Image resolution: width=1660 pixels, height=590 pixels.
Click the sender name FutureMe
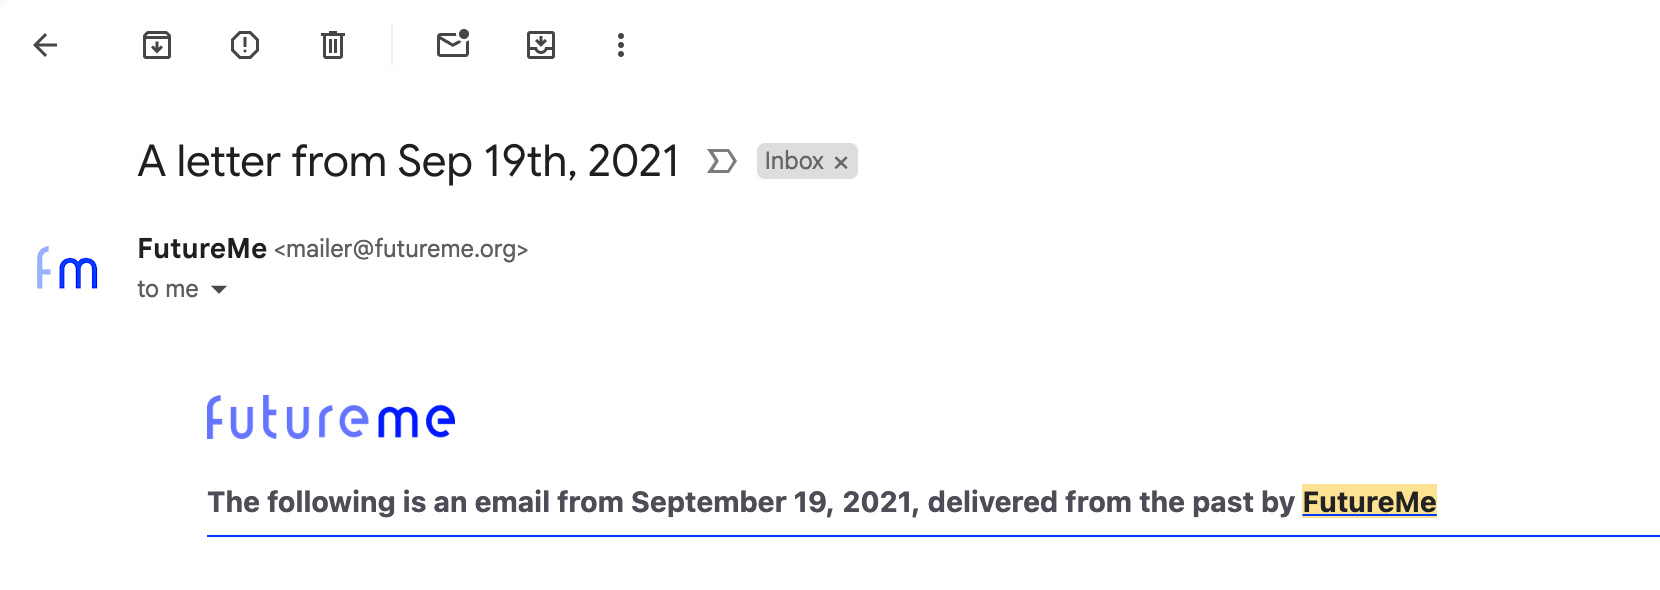202,248
